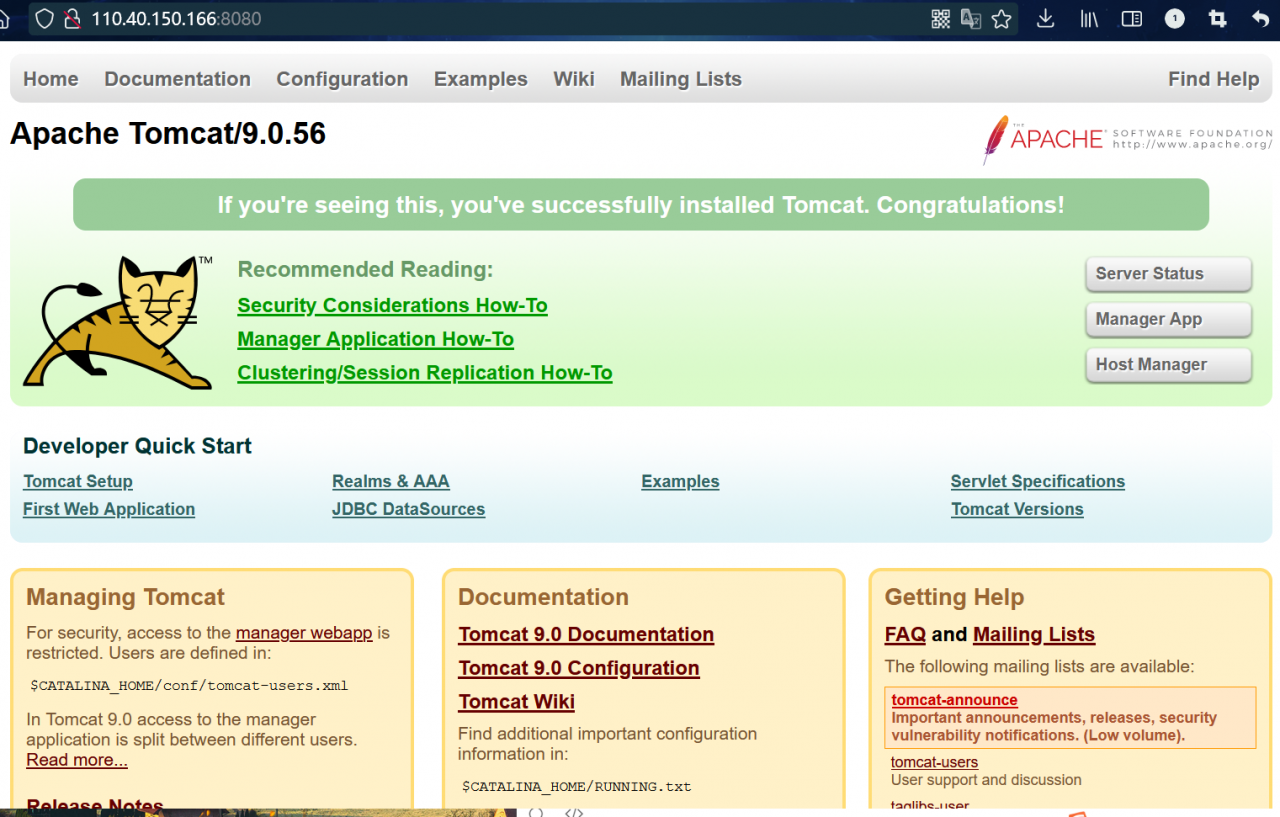Screen dimensions: 1280x817
Task: Open the Examples link under Developer Quick Start
Action: point(680,481)
